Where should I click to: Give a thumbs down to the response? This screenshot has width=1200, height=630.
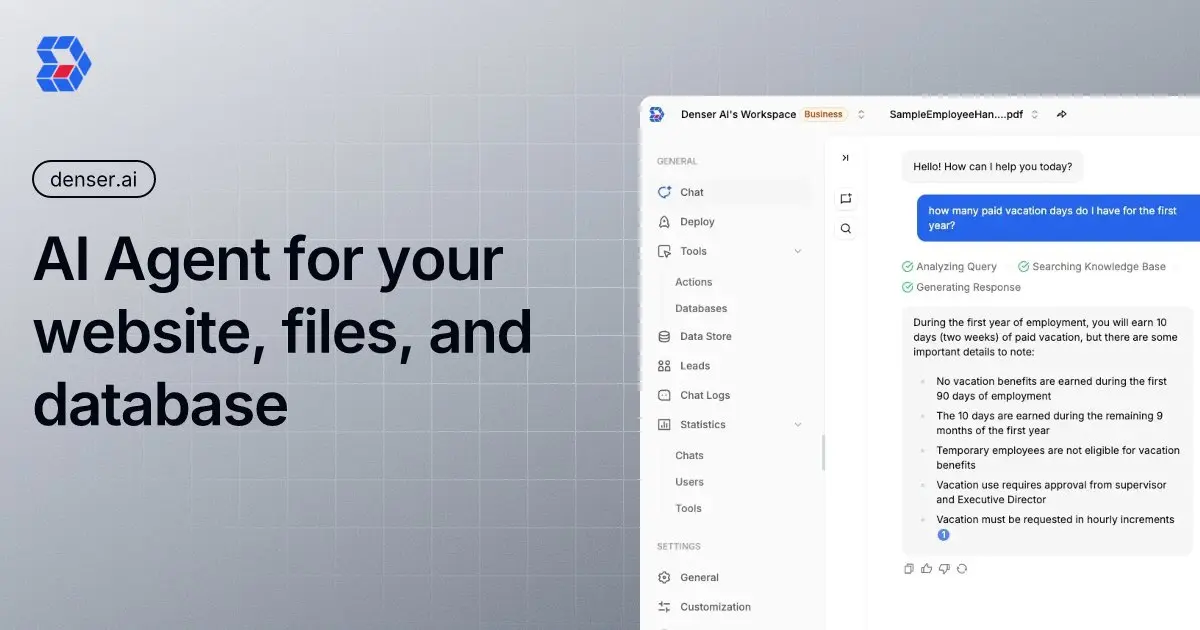[944, 568]
